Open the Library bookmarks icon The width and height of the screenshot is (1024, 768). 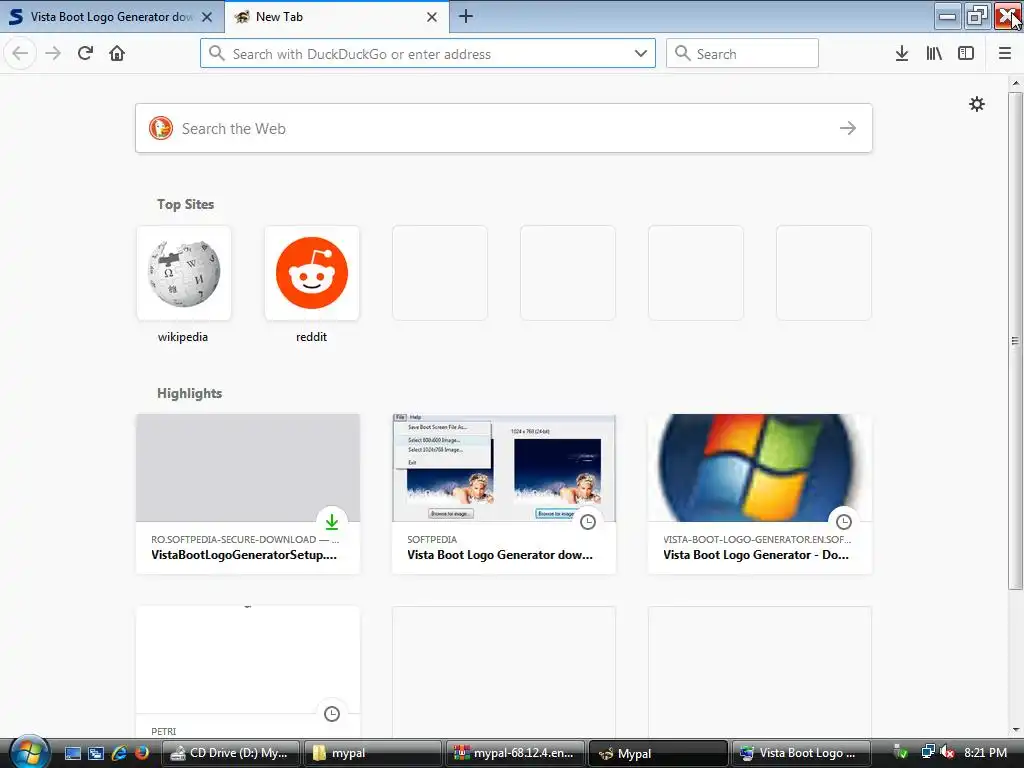coord(934,54)
